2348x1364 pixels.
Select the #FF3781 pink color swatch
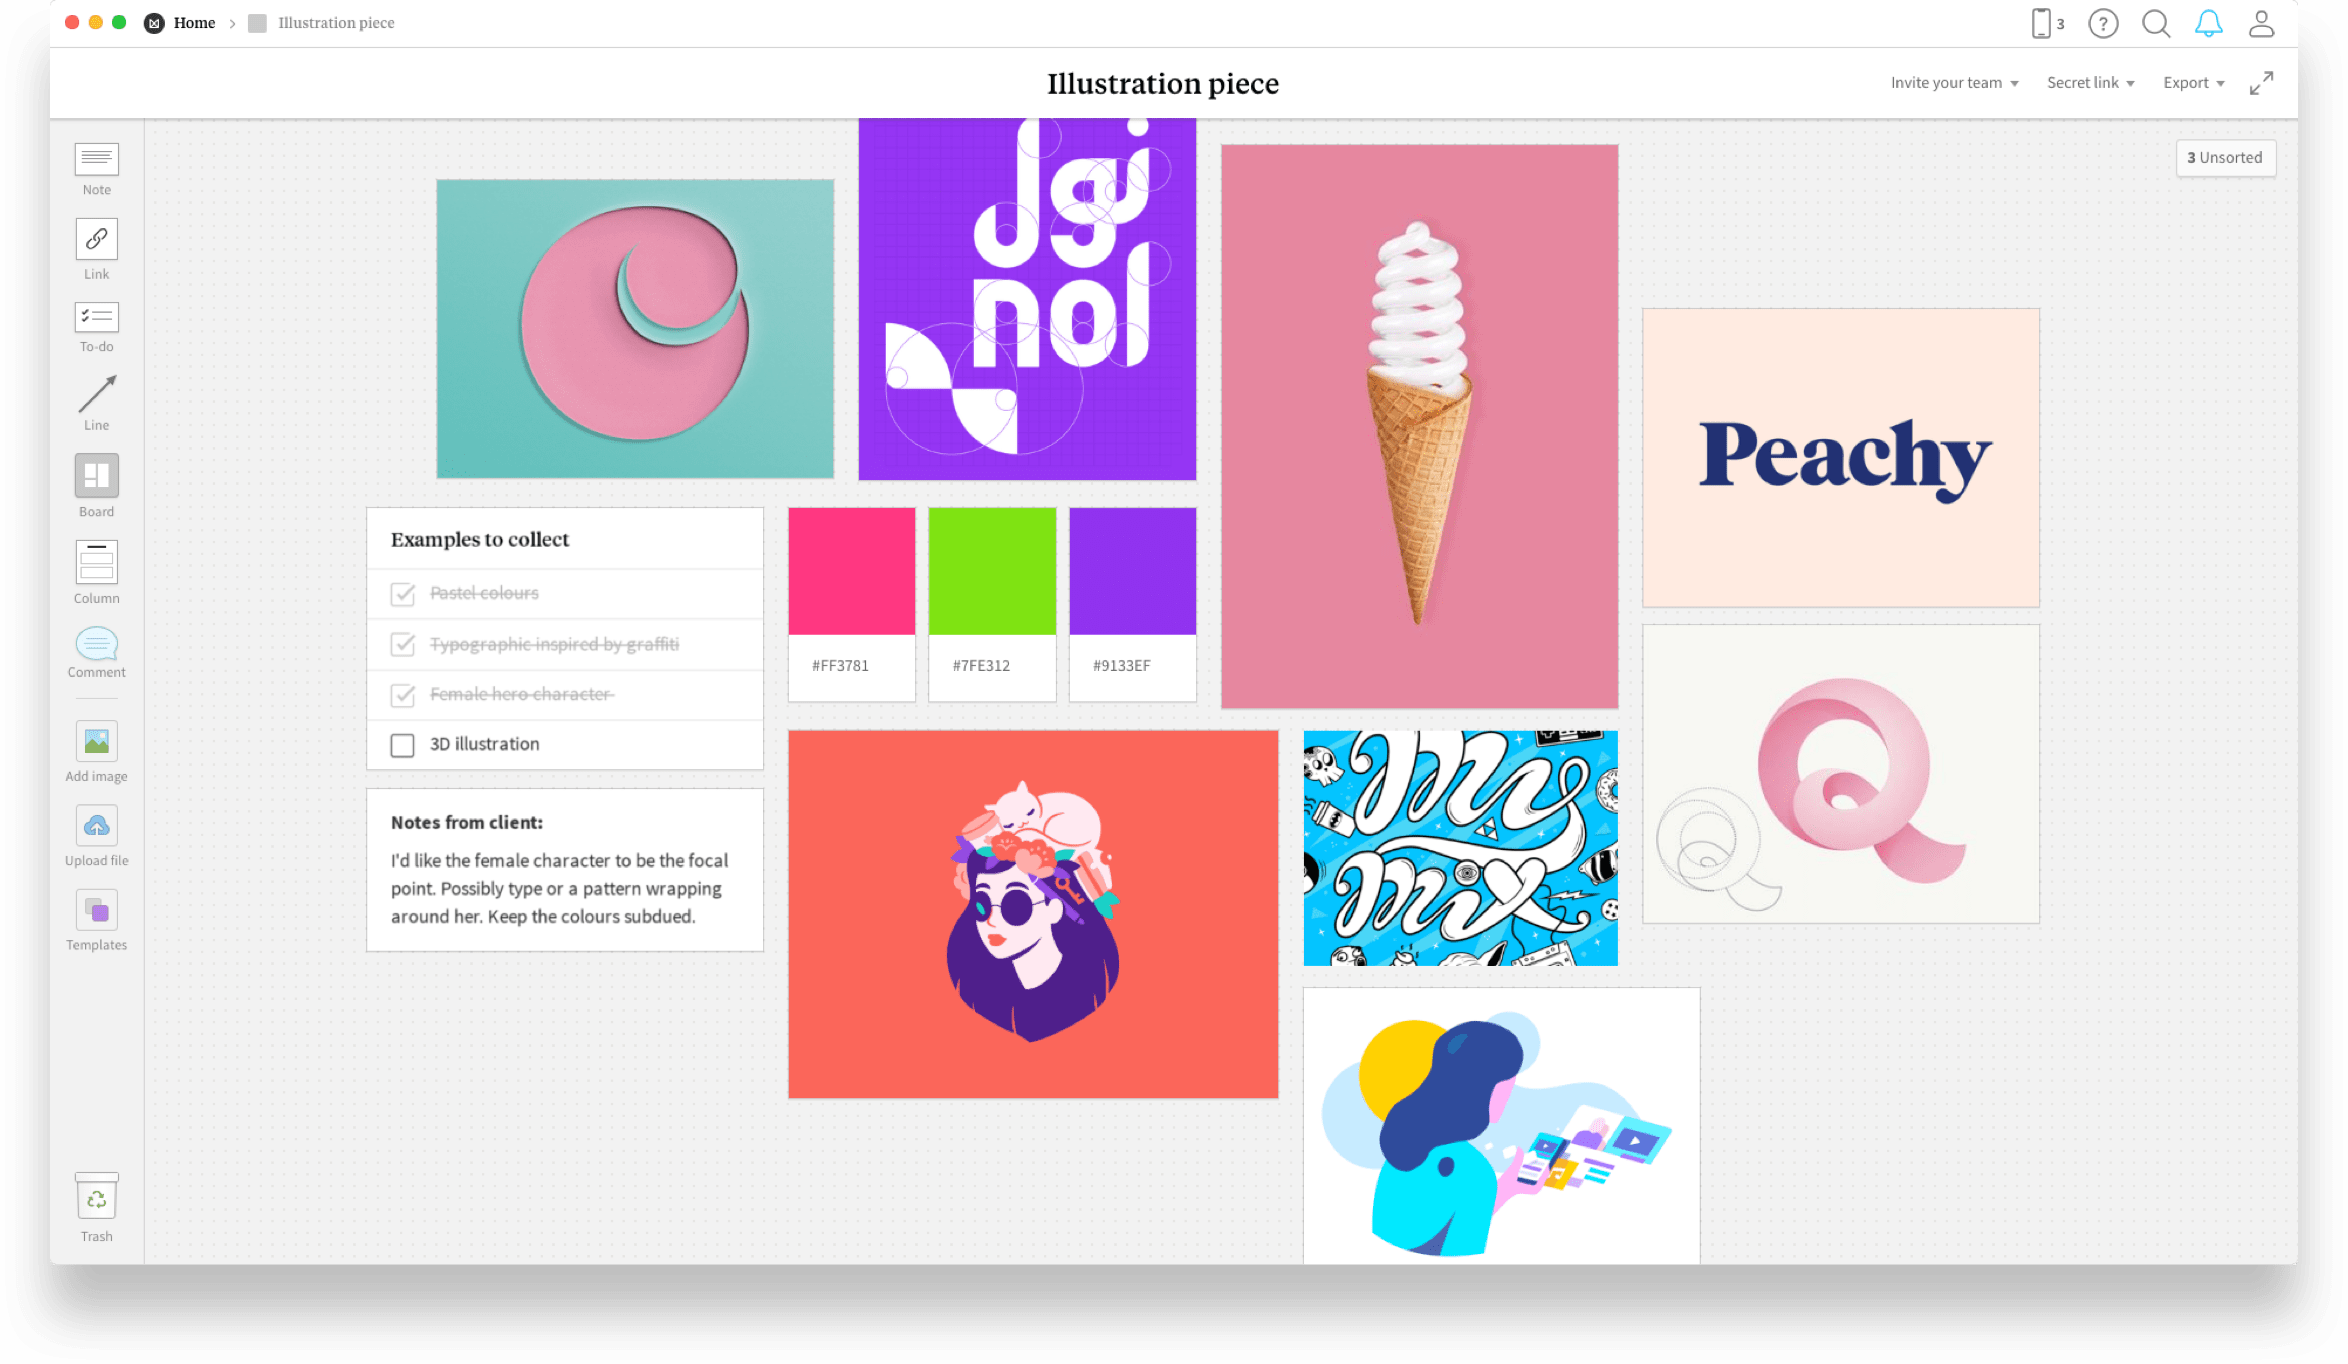(x=852, y=570)
